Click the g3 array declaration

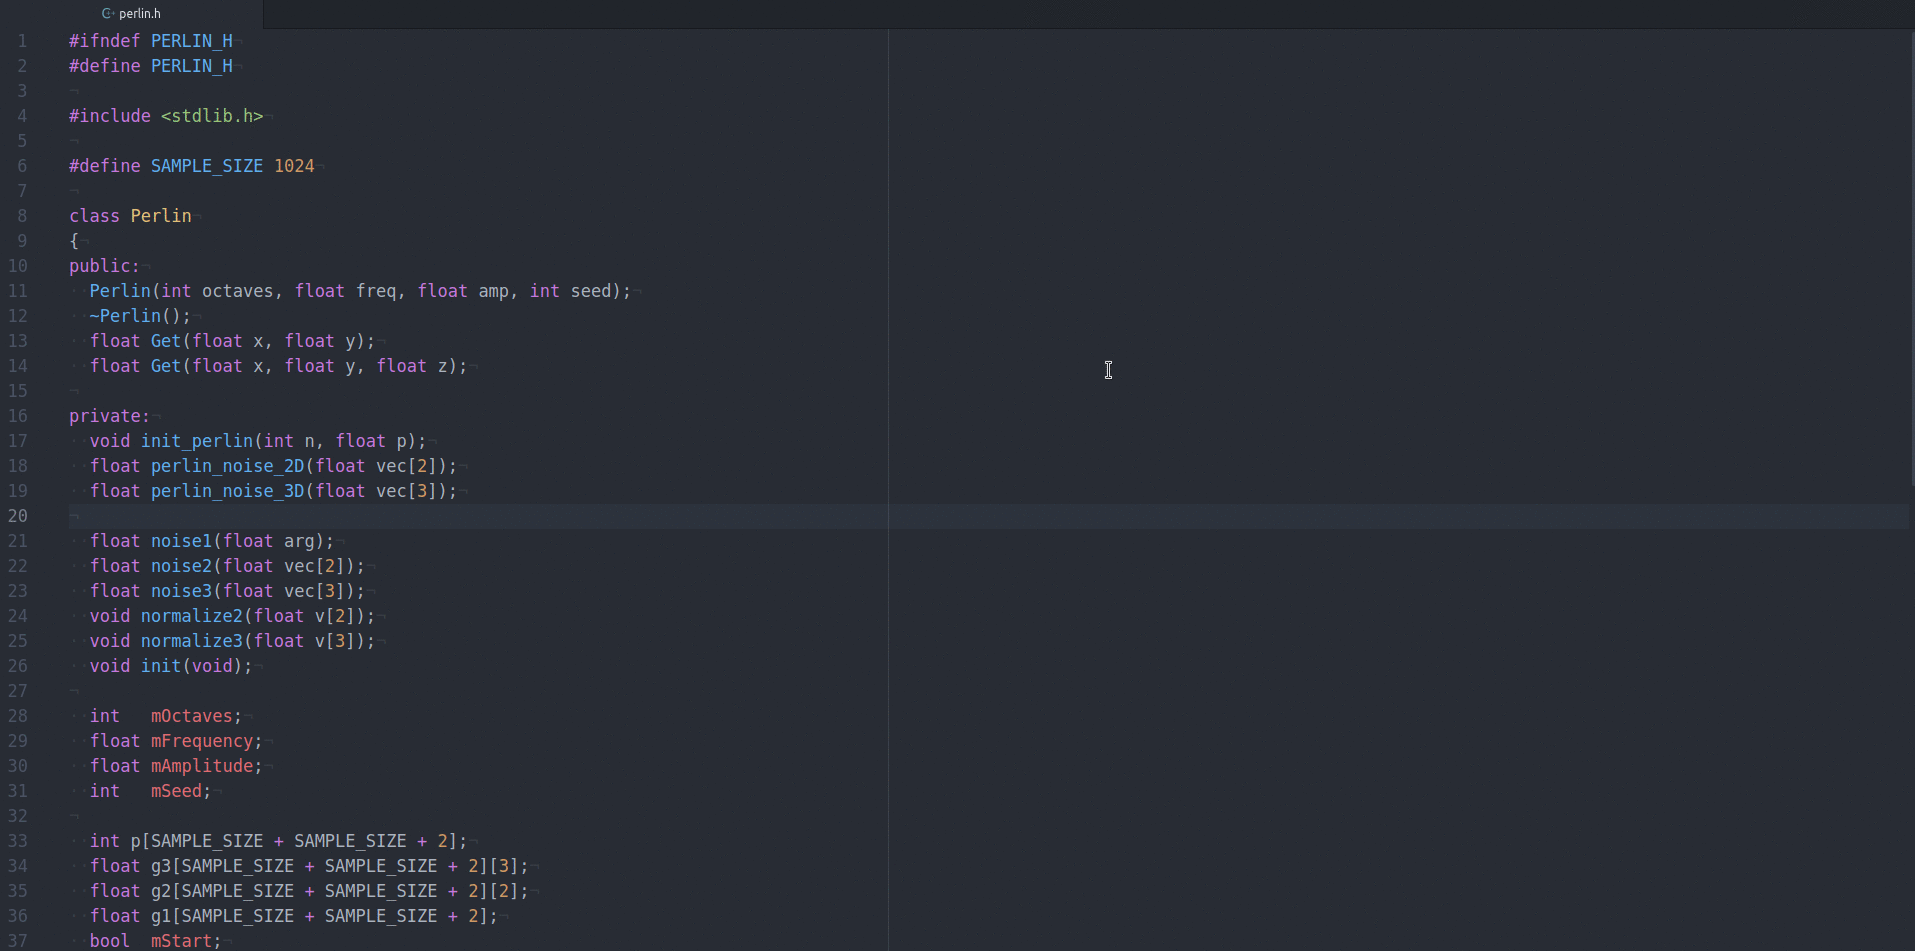[x=160, y=865]
